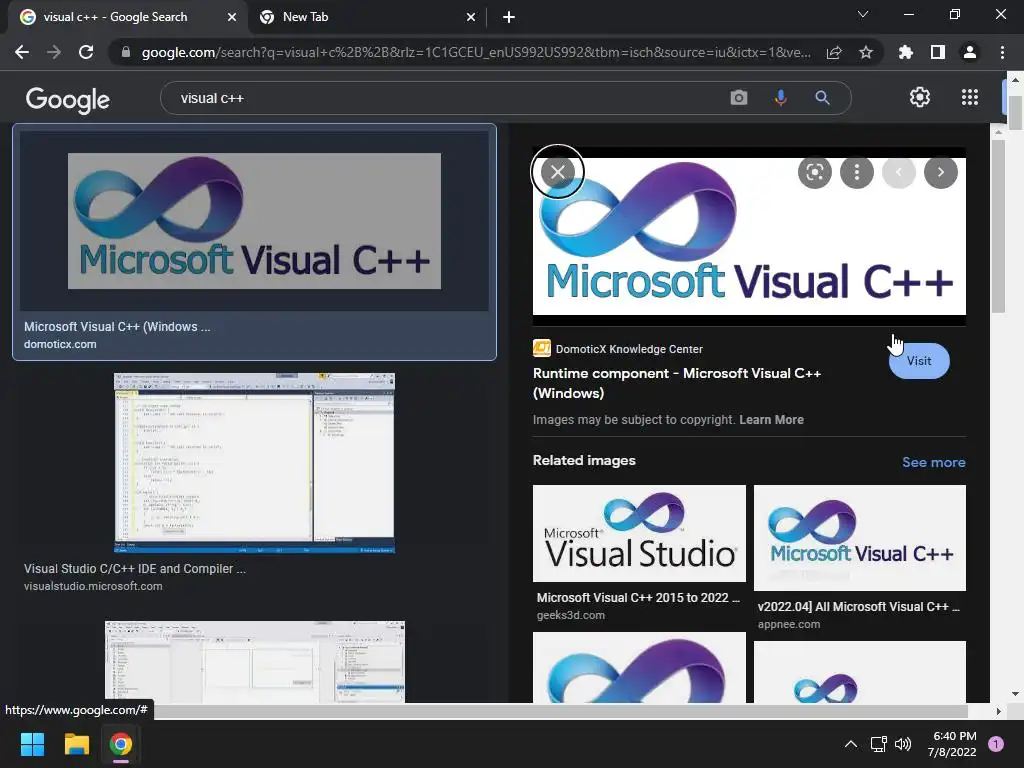The width and height of the screenshot is (1024, 768).
Task: Click the horizontal scrollbar at page bottom
Action: click(560, 711)
